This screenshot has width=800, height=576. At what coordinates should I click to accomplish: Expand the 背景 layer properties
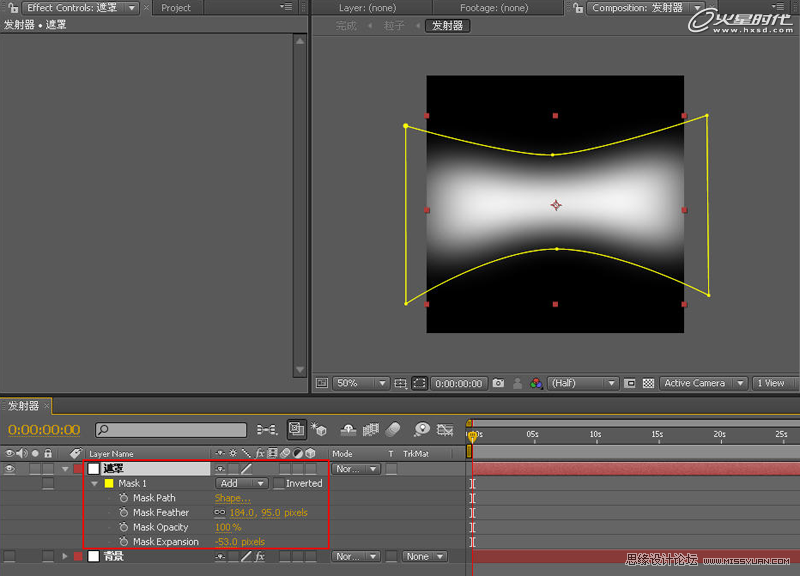[65, 556]
